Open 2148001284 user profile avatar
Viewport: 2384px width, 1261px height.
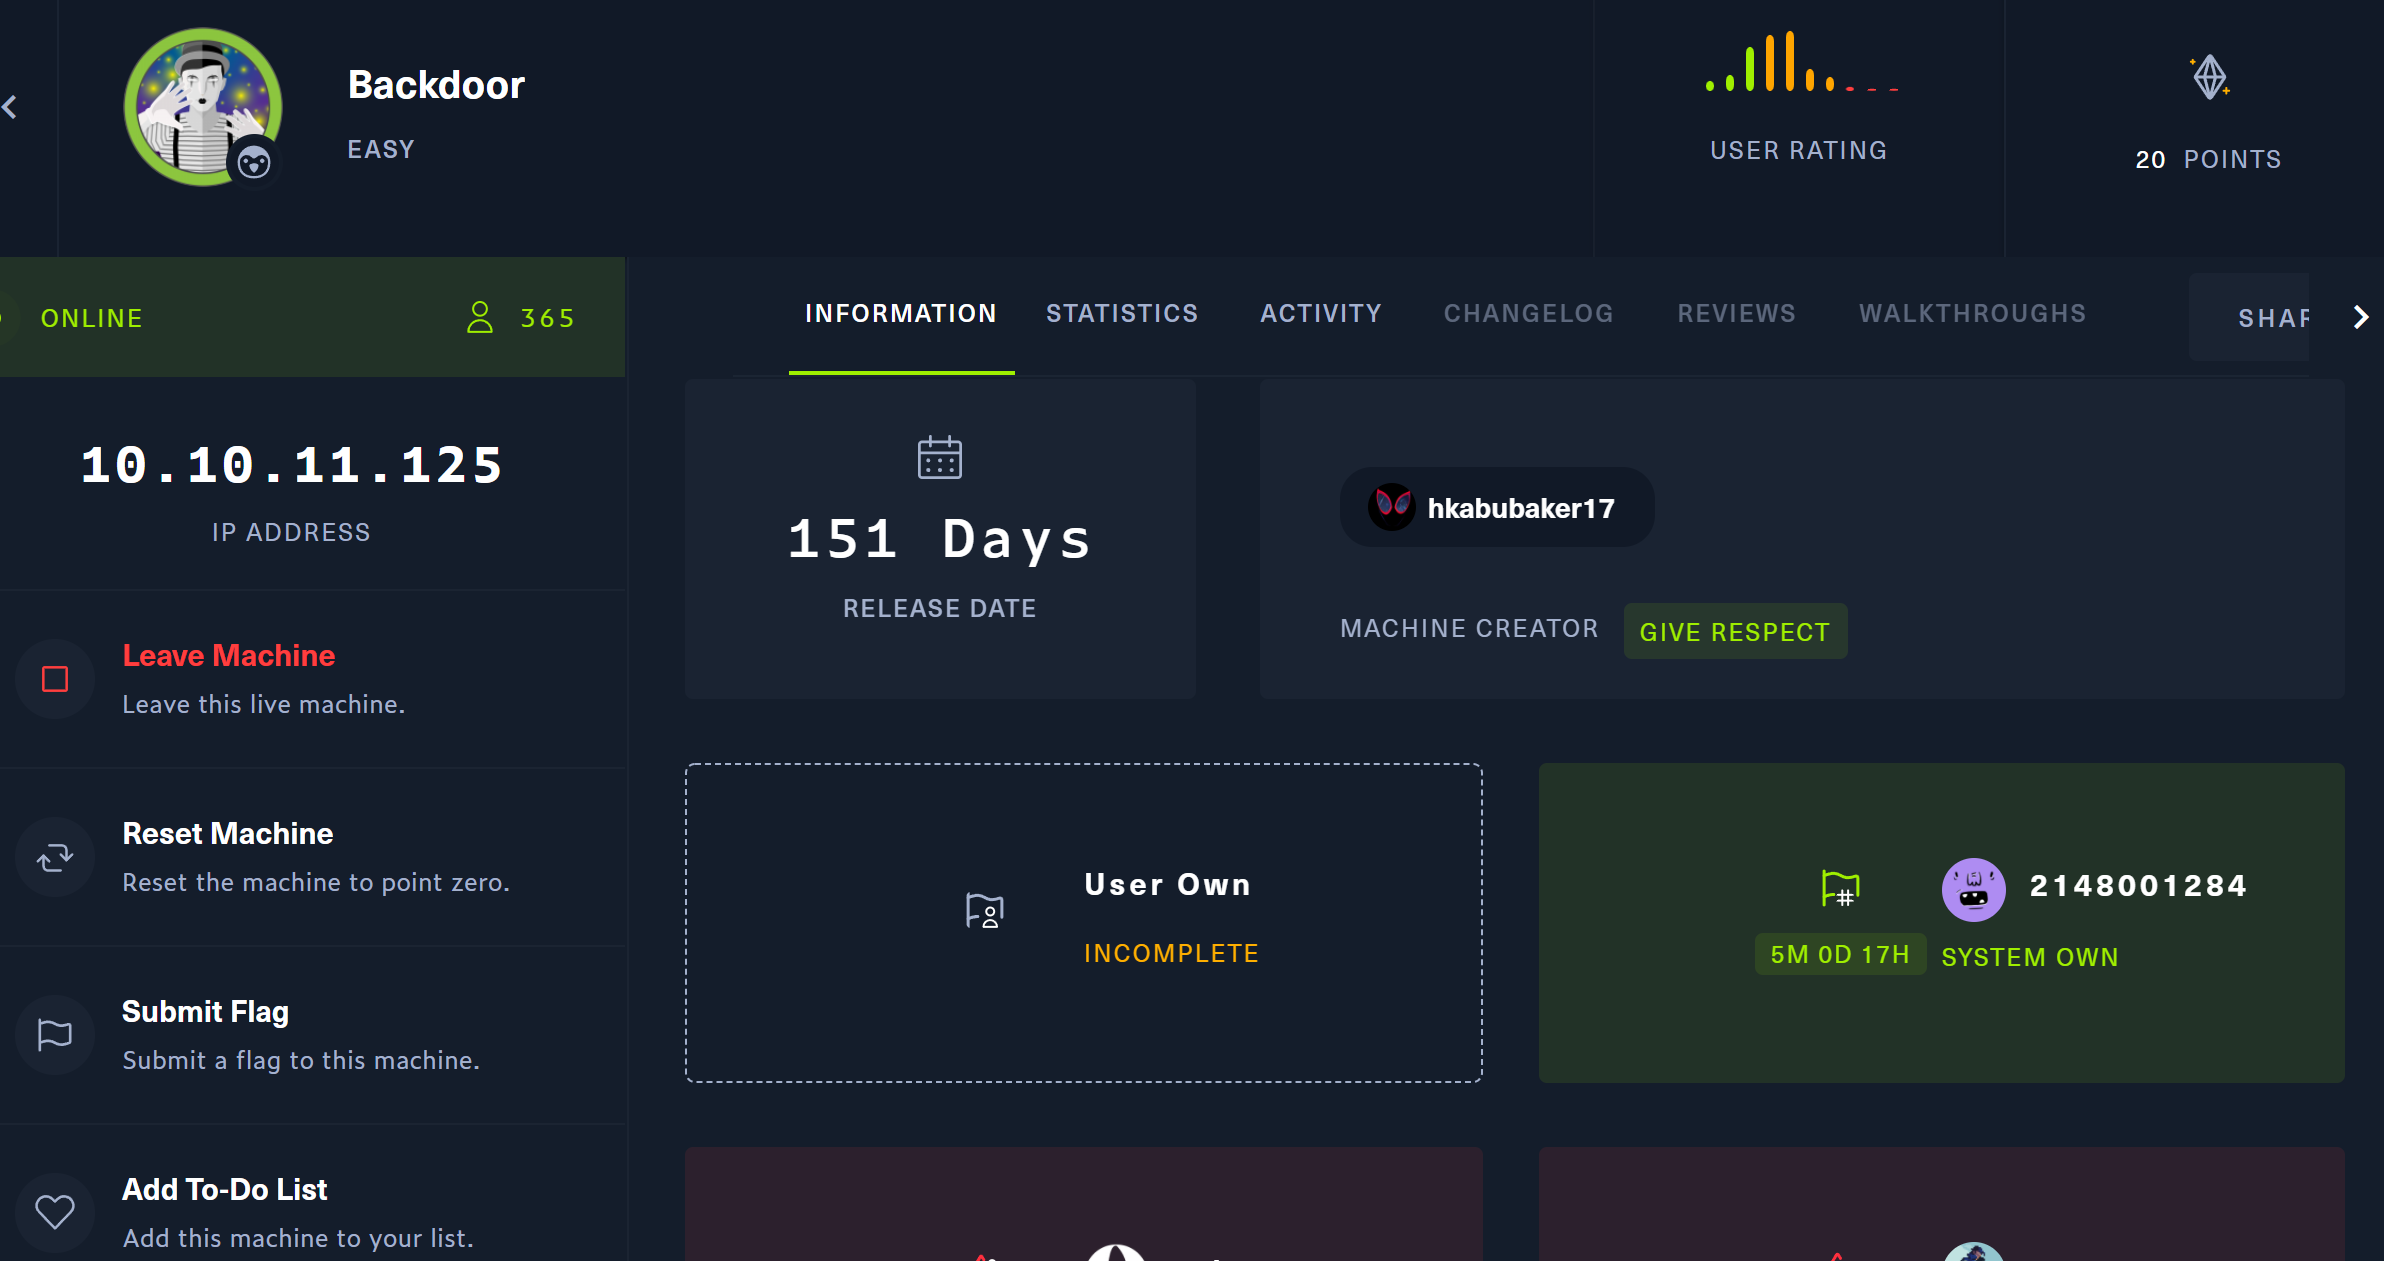[x=1973, y=888]
